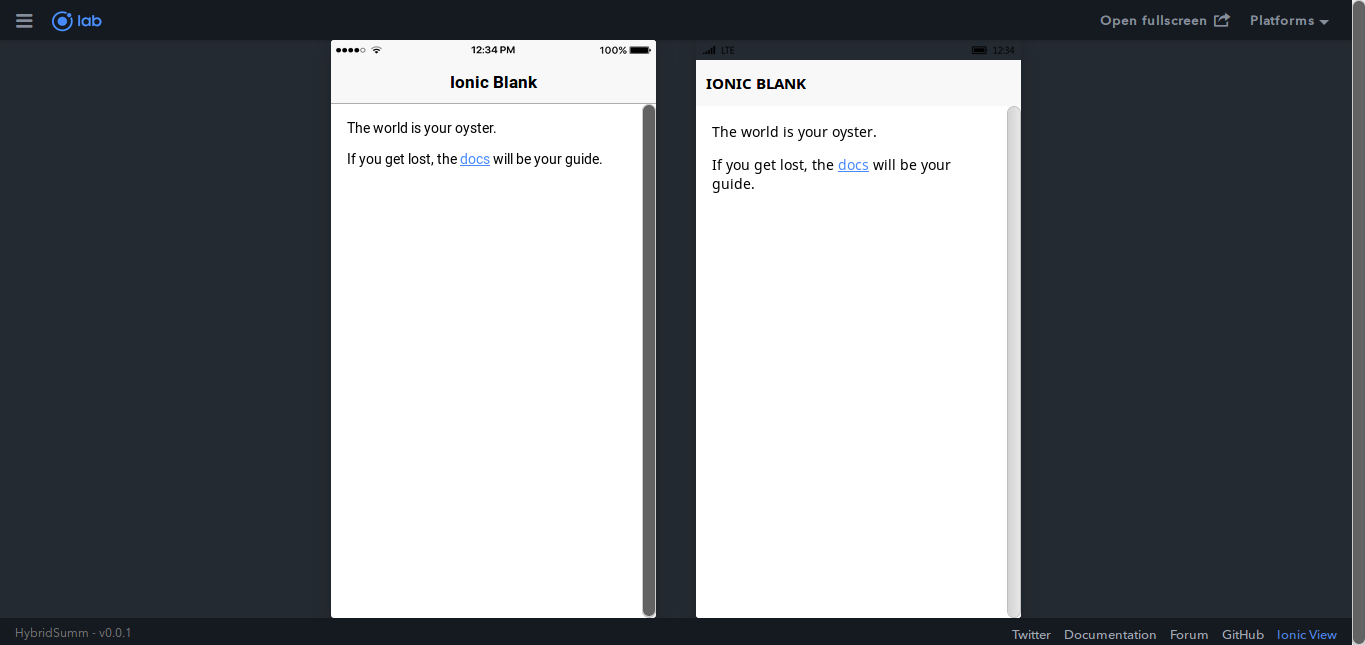
Task: Click the iOS wifi signal icon
Action: 377,50
